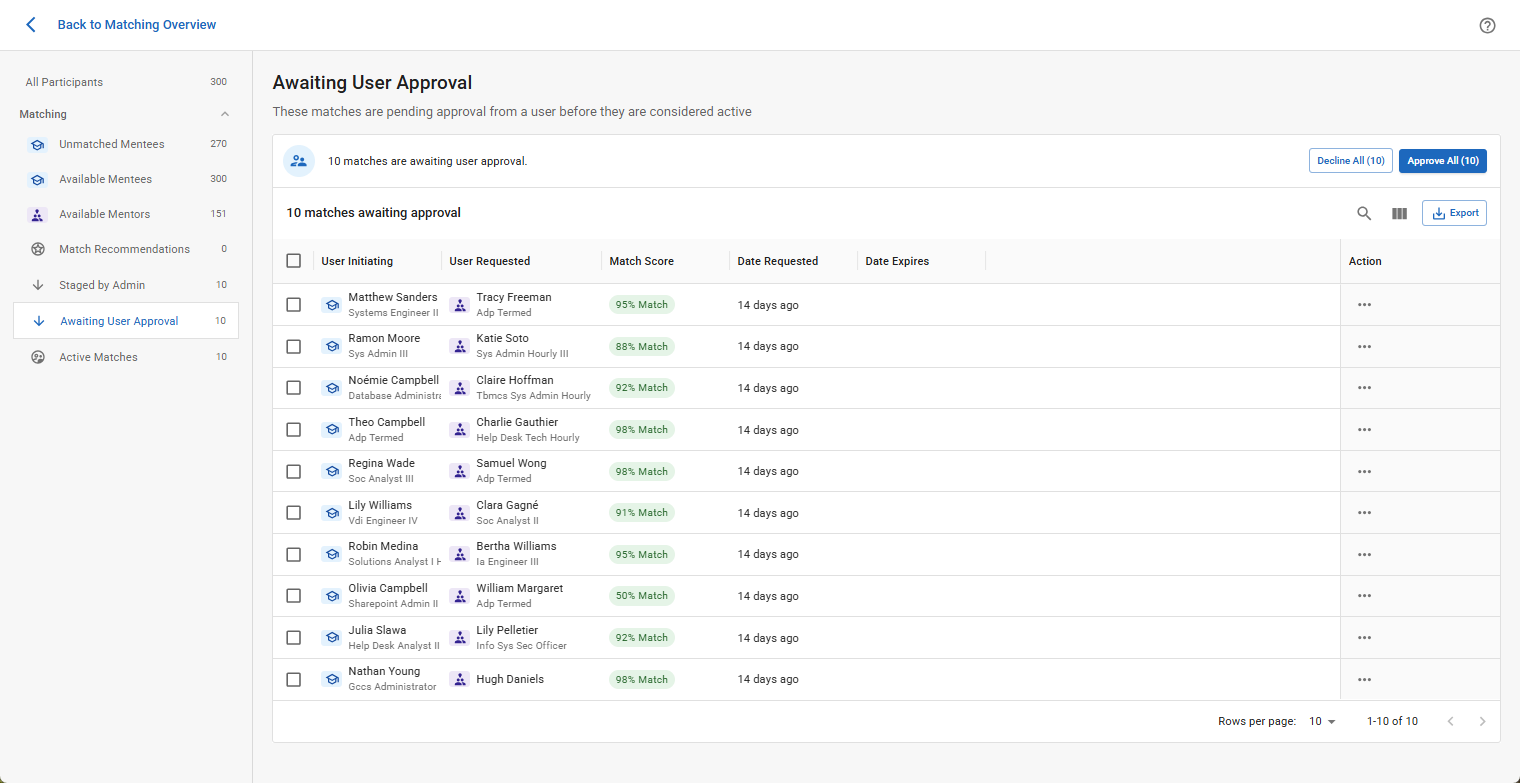Click the mentor icon beside Hugh Daniels
The height and width of the screenshot is (783, 1520).
click(459, 679)
